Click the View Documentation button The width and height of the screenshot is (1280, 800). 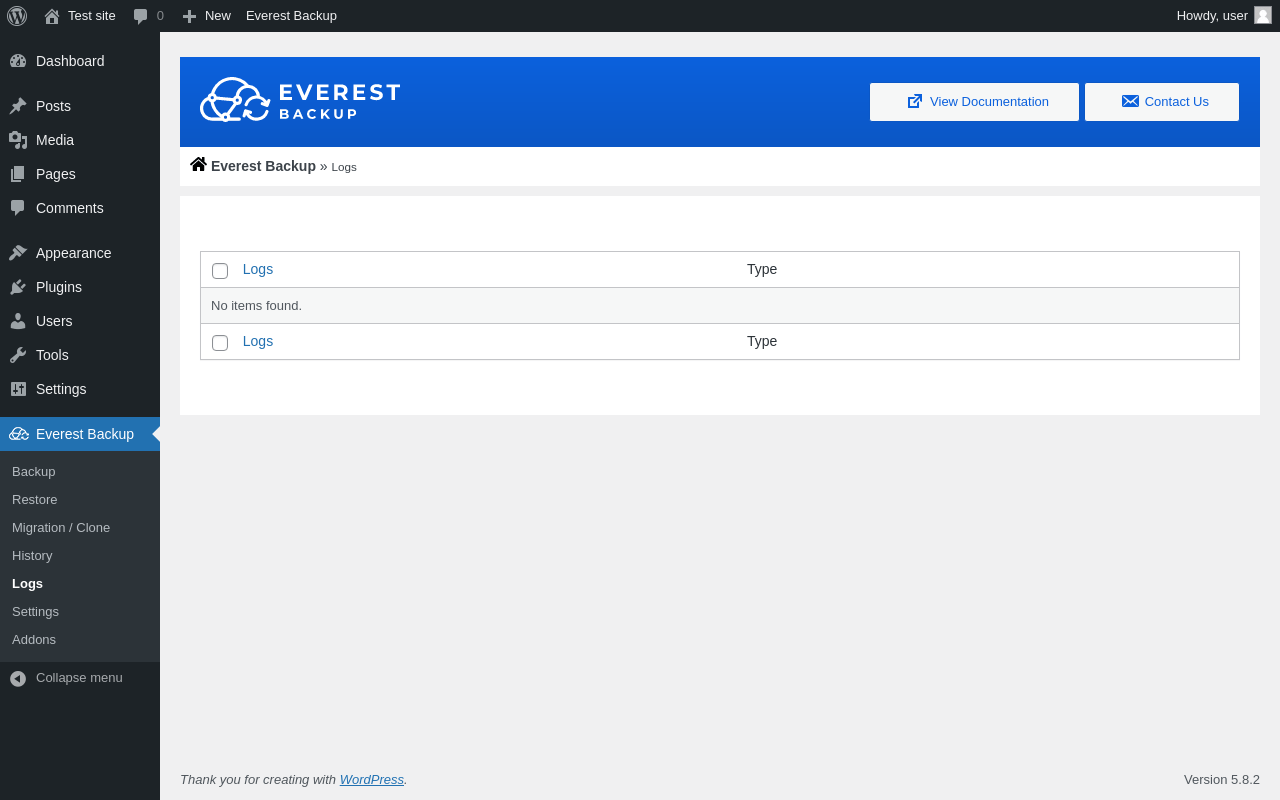click(974, 102)
